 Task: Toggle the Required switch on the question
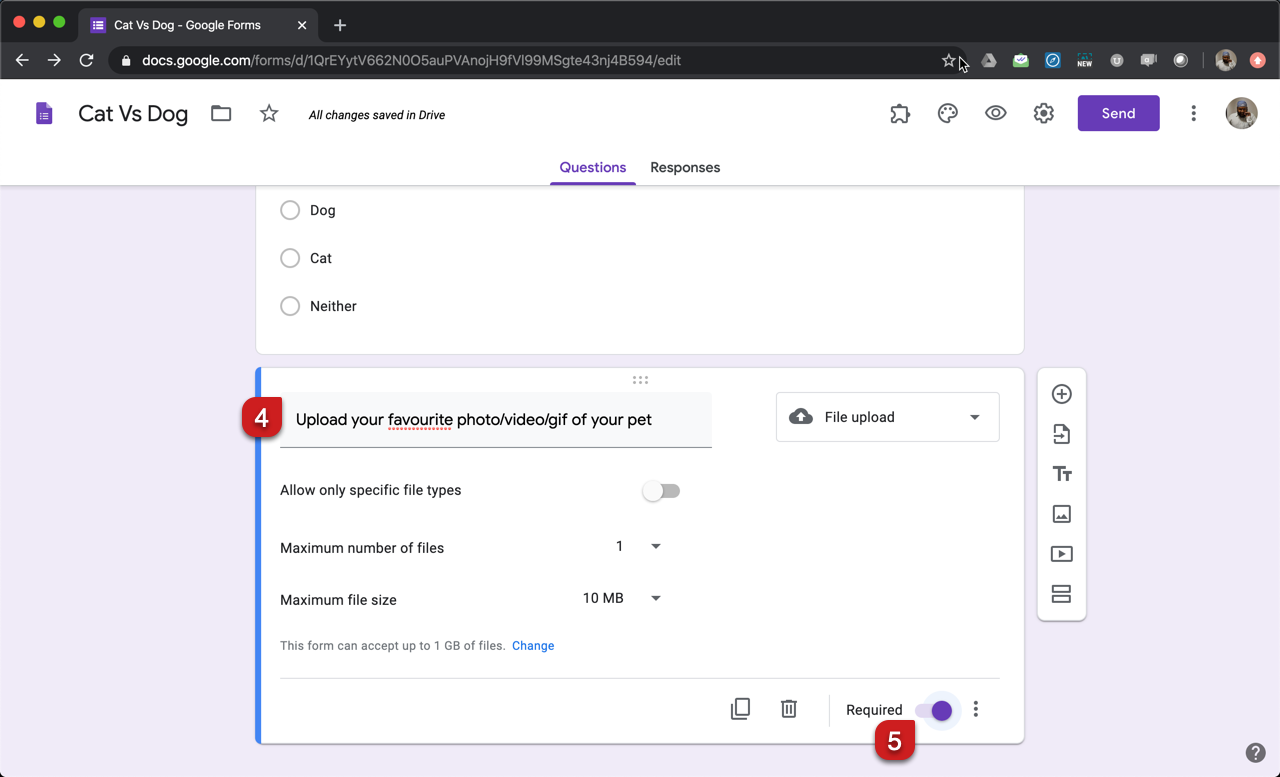click(937, 710)
